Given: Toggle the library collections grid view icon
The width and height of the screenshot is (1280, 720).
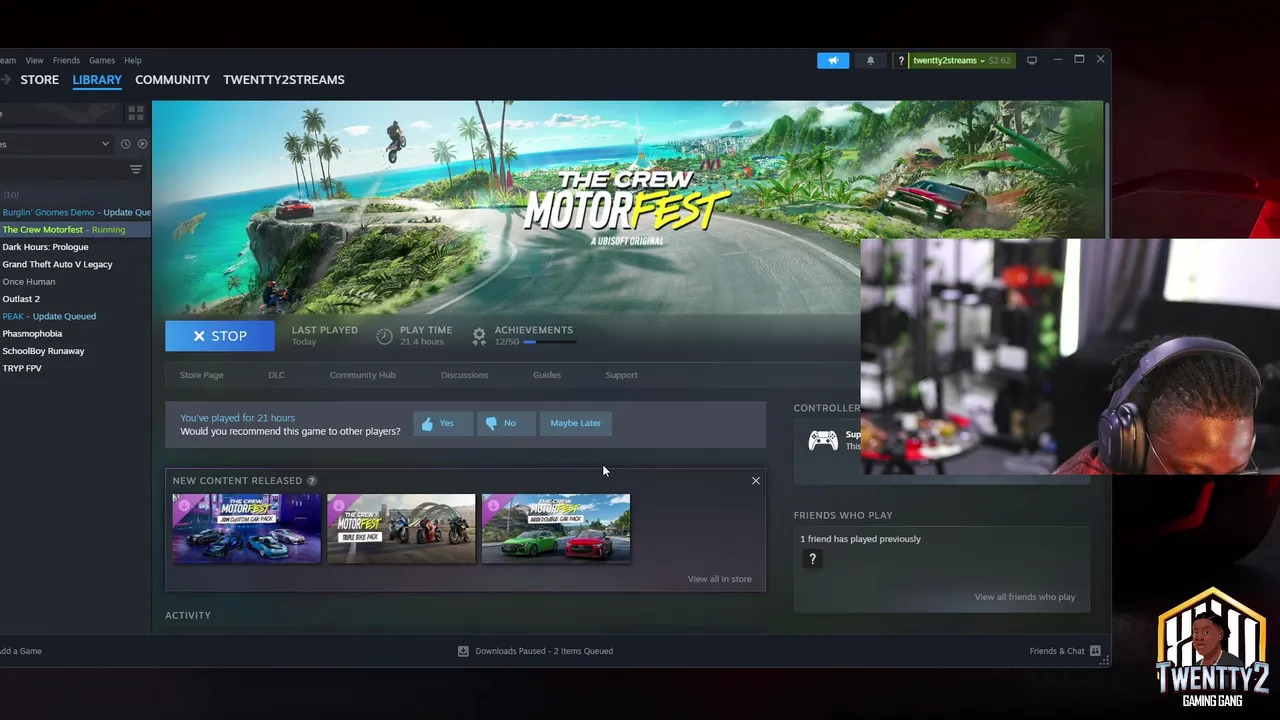Looking at the screenshot, I should coord(136,113).
